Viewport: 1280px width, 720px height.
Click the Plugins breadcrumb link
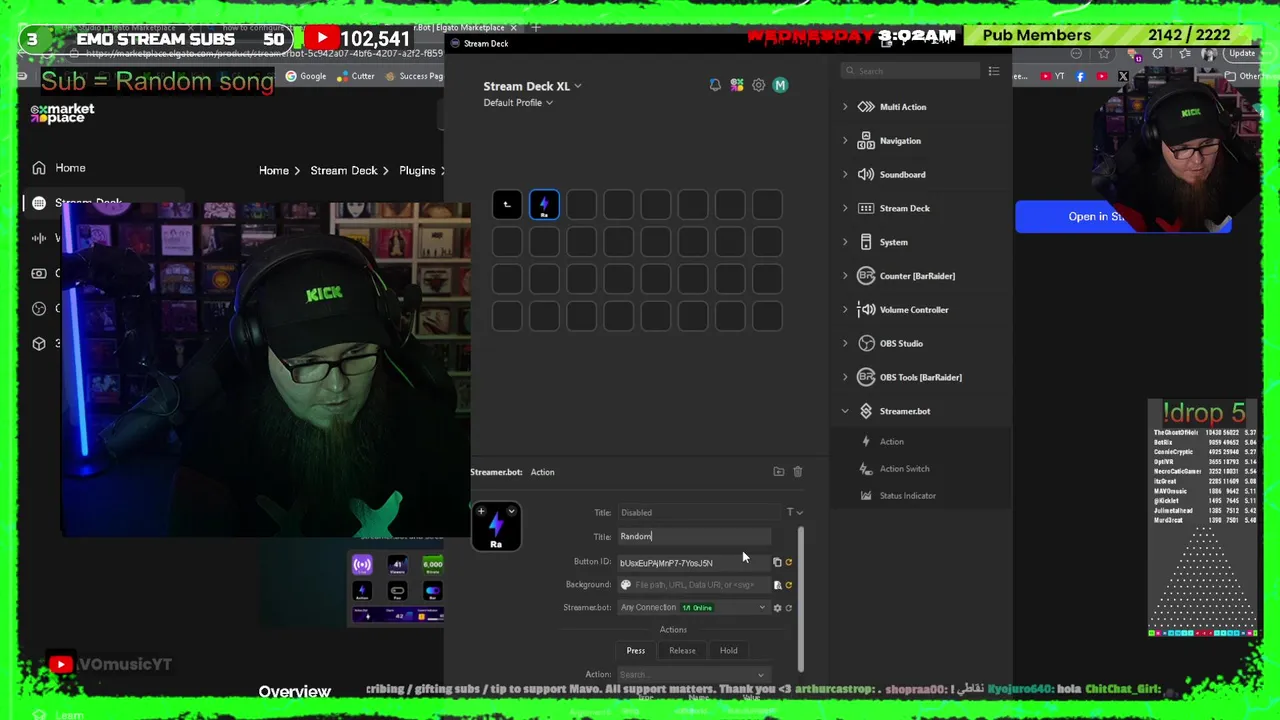click(x=417, y=171)
